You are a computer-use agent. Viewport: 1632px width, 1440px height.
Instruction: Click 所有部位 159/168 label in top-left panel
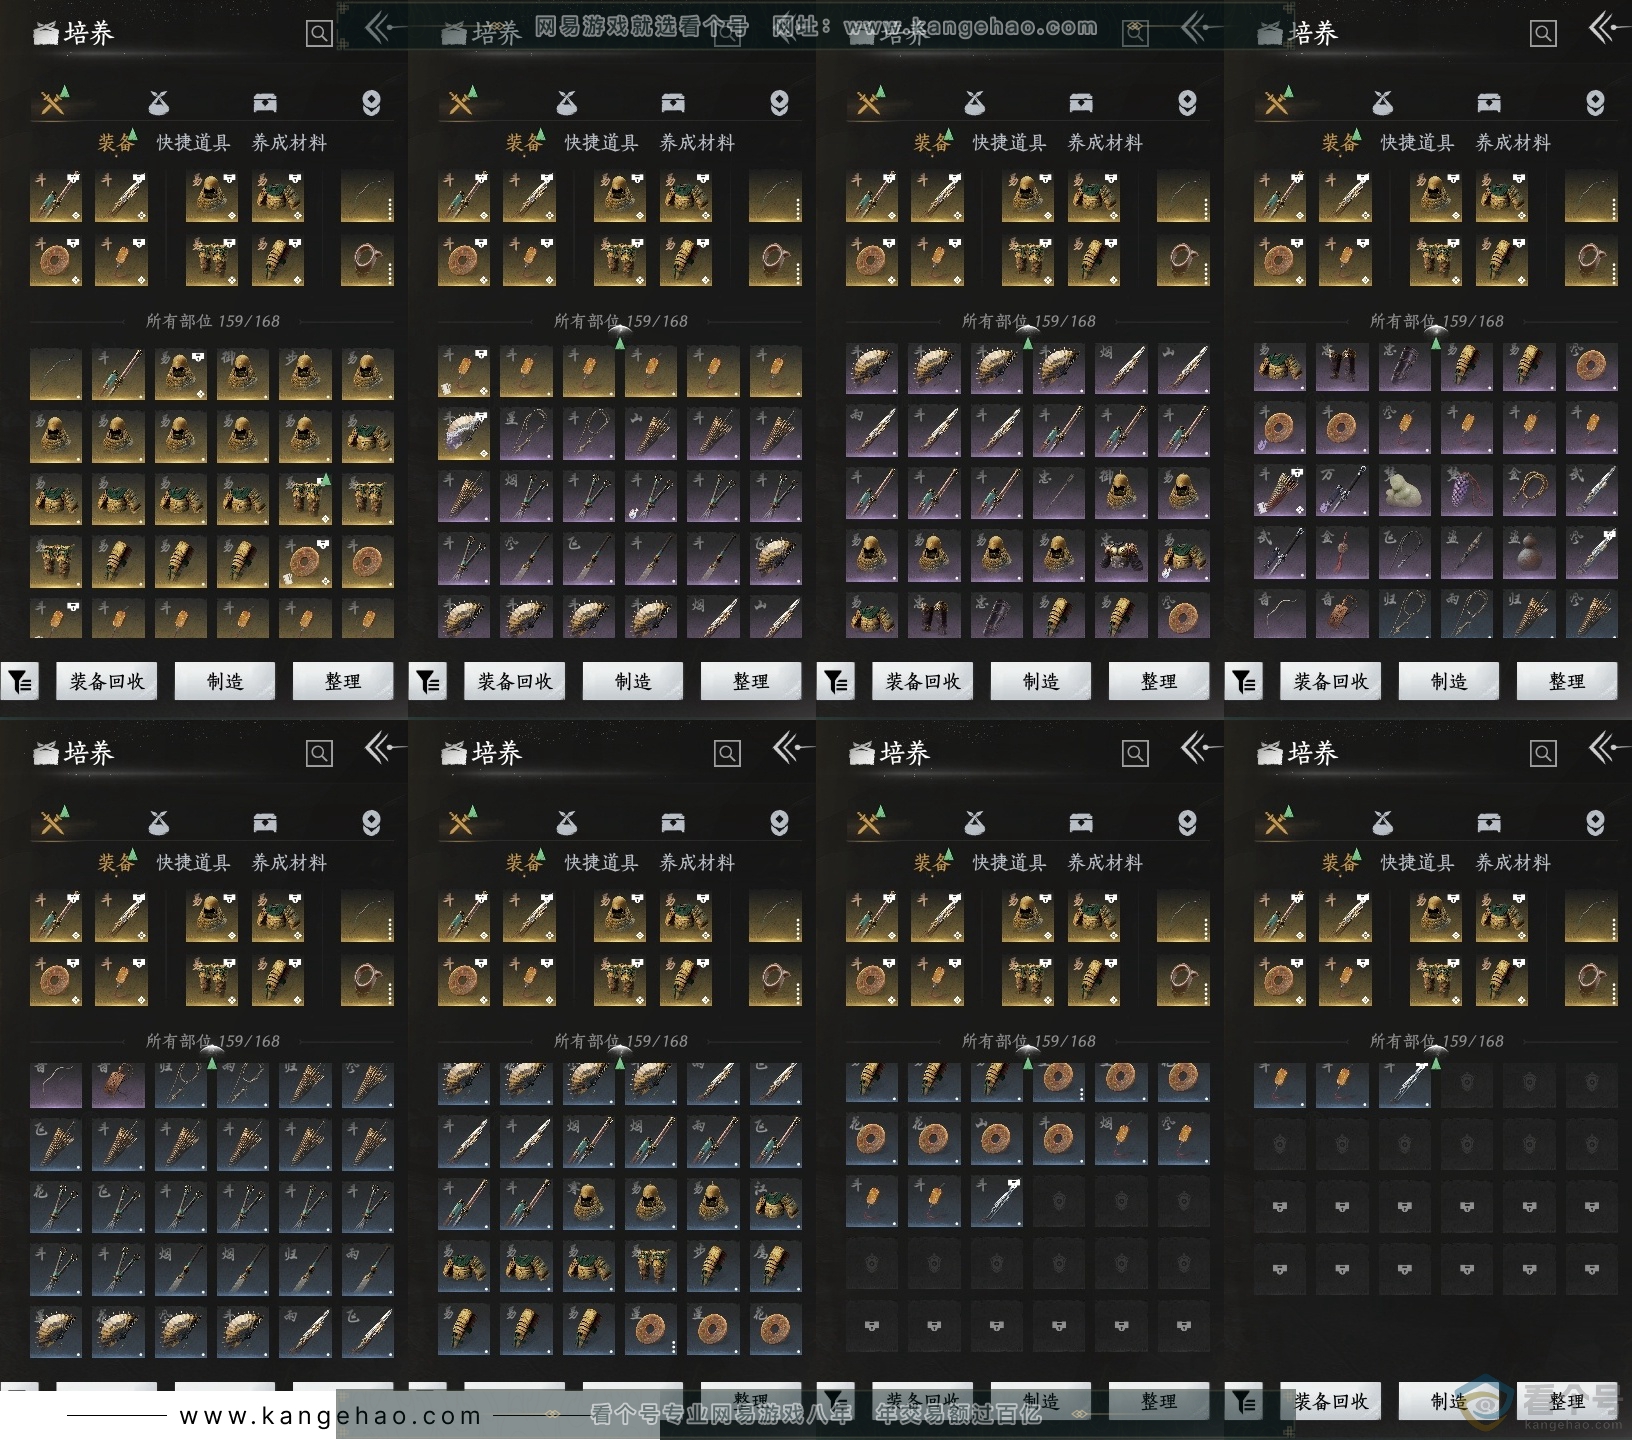pyautogui.click(x=212, y=321)
